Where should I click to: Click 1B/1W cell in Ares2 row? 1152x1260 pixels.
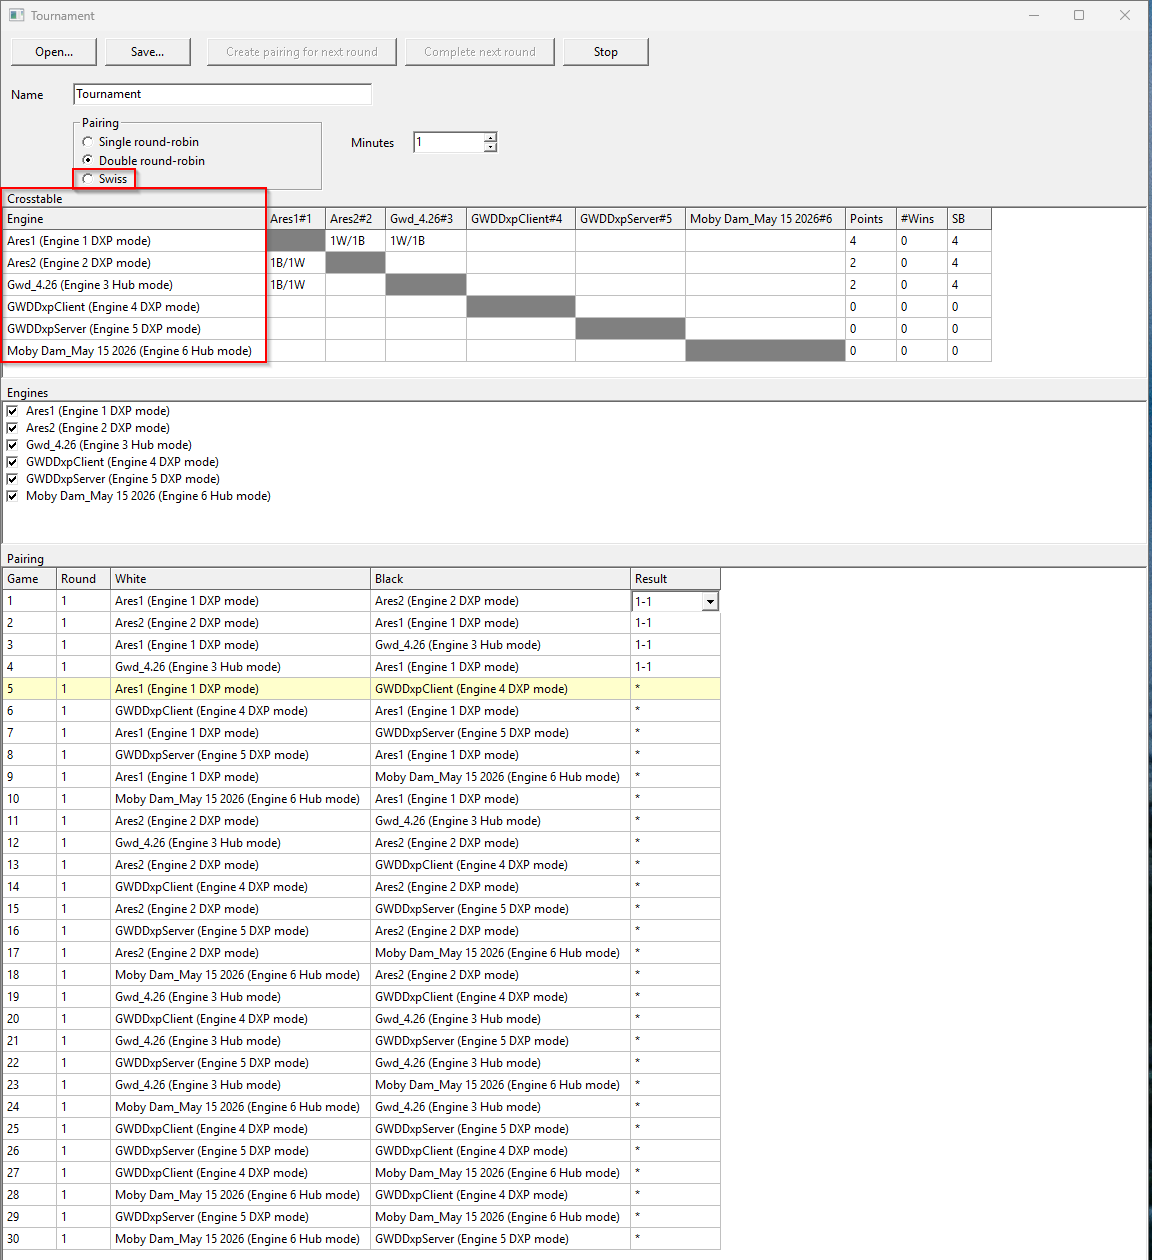296,263
